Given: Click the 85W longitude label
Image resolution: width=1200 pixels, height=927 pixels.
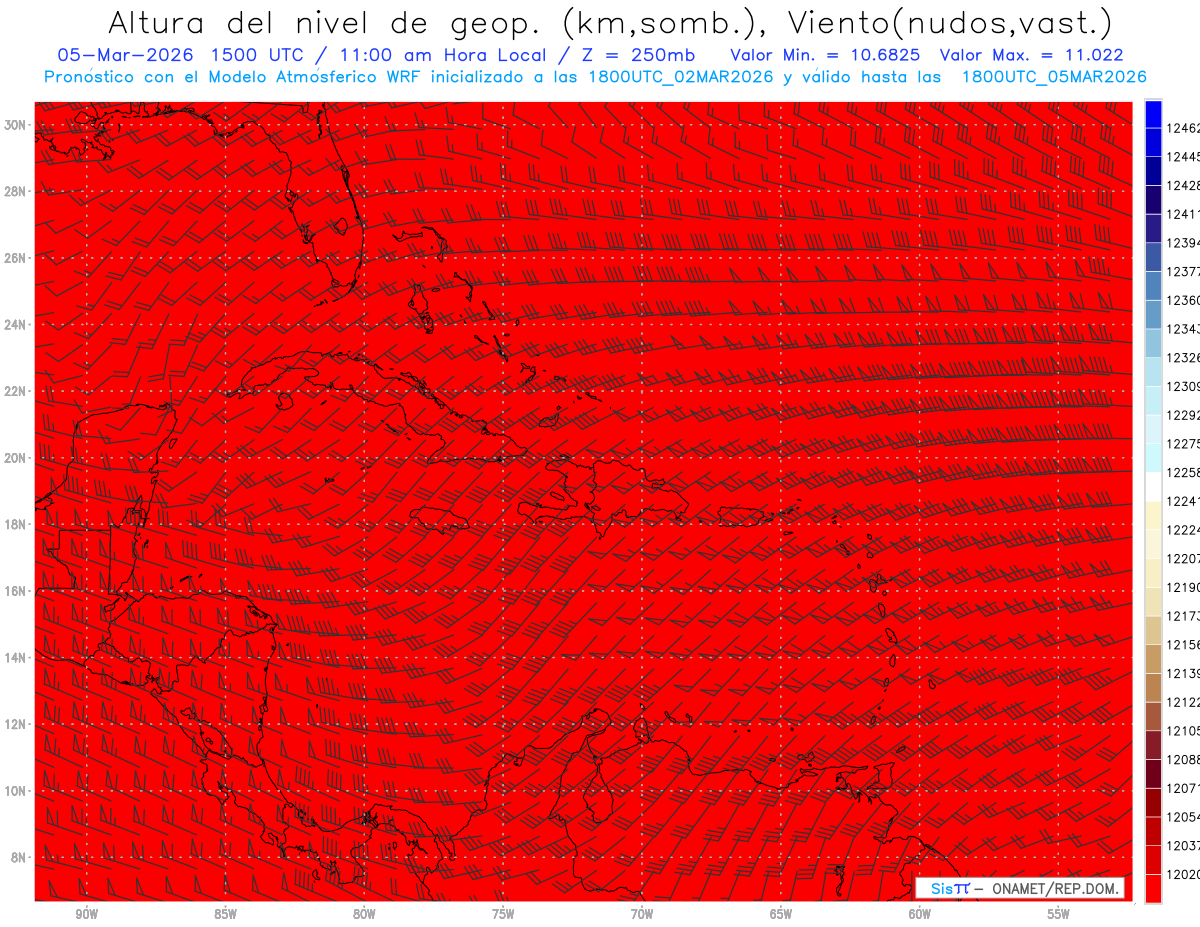Looking at the screenshot, I should [225, 915].
